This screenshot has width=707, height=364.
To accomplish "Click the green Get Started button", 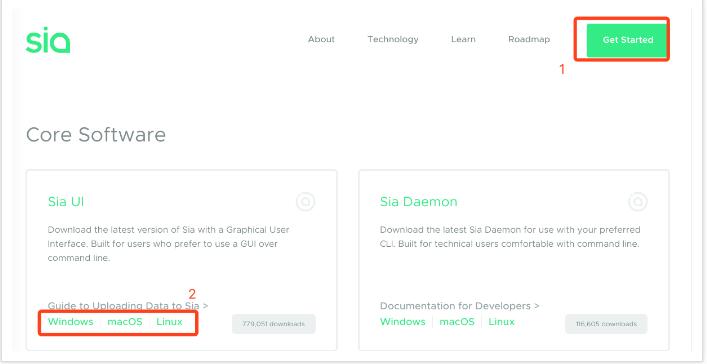I will [x=627, y=40].
